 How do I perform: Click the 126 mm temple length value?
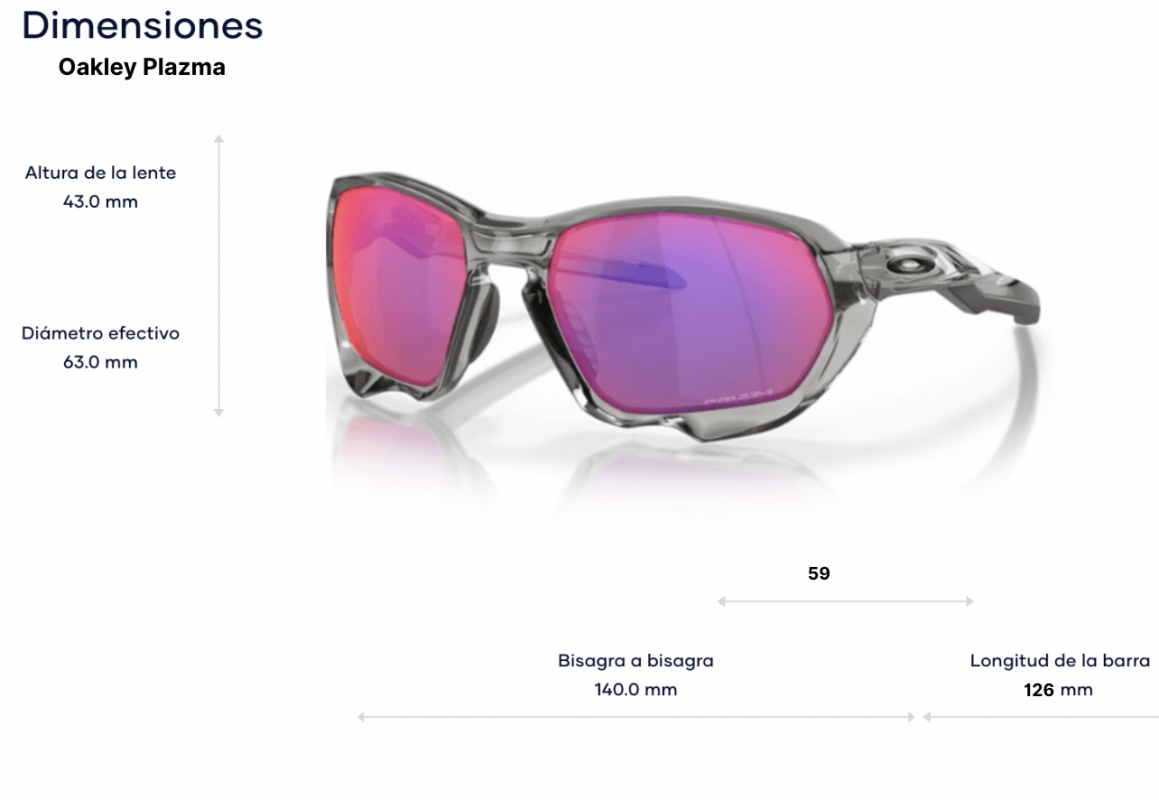tap(1058, 690)
